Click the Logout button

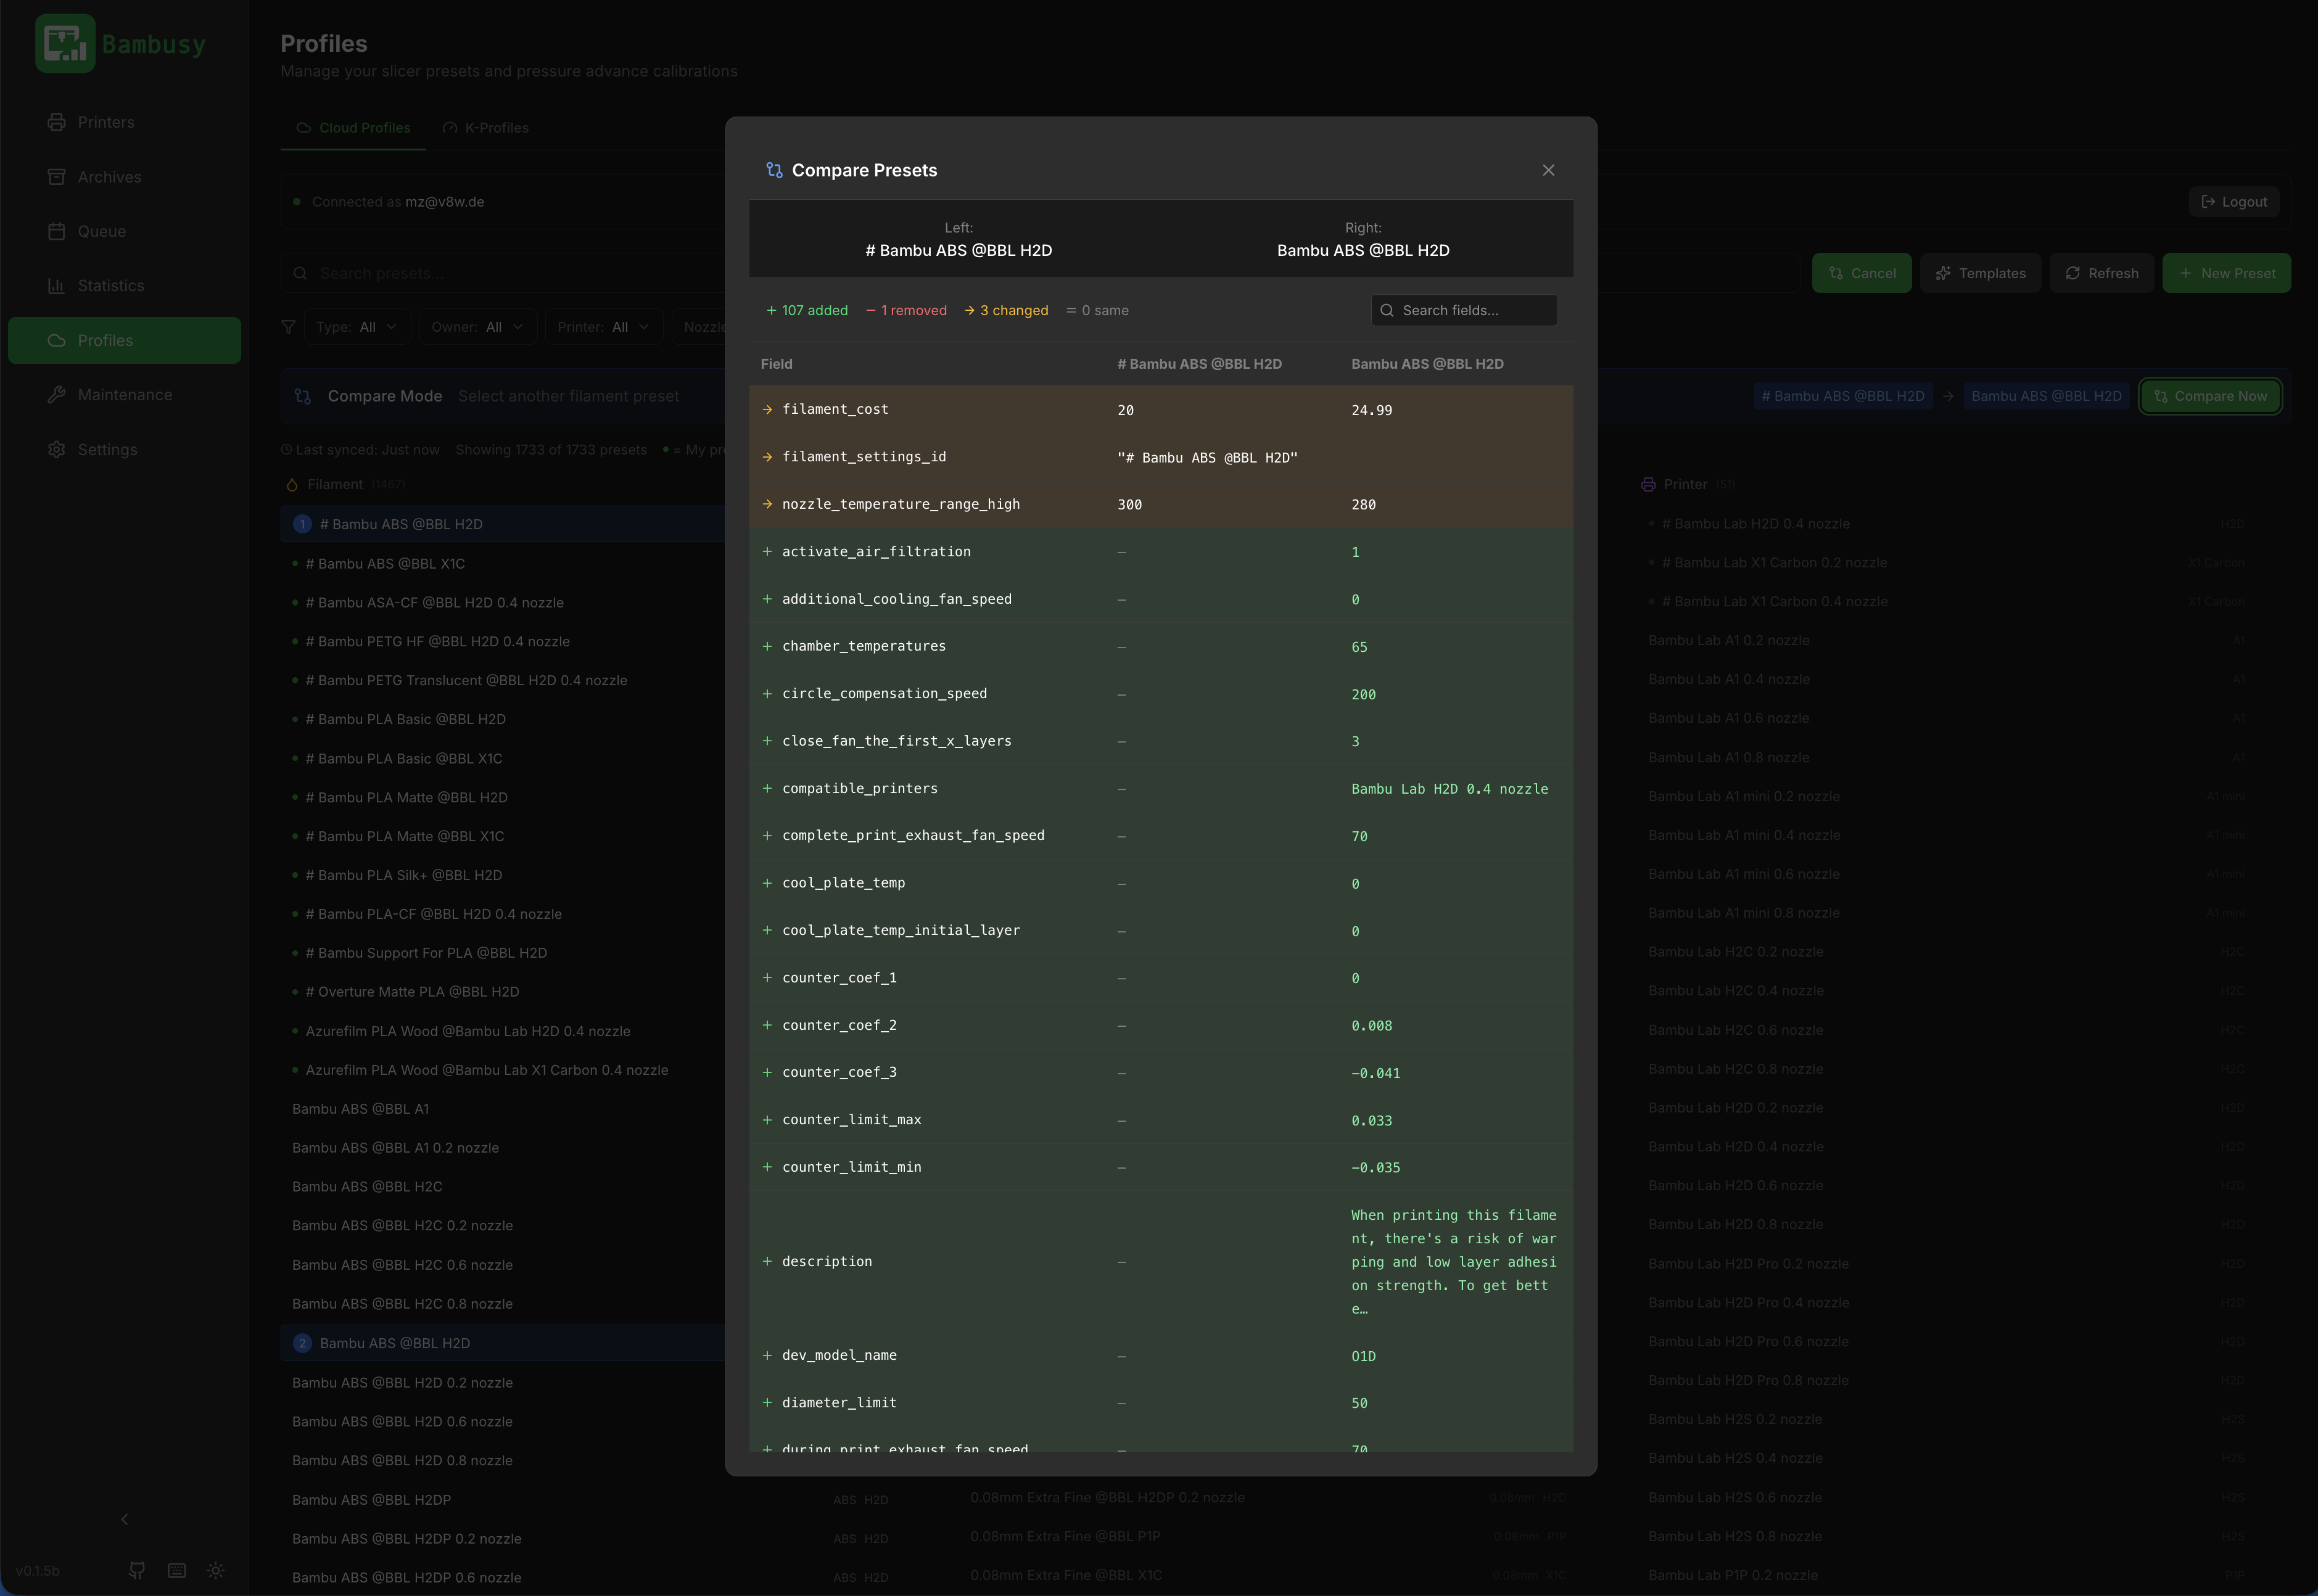click(2234, 202)
